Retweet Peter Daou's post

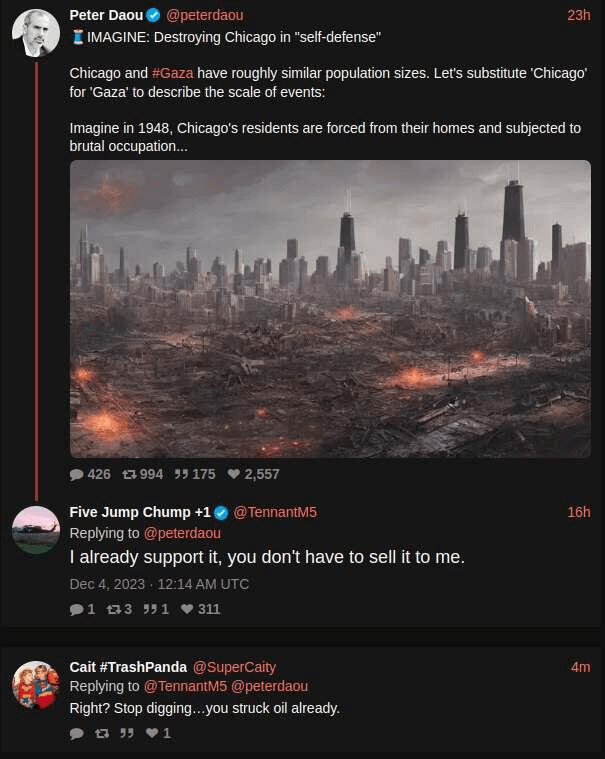(x=129, y=474)
